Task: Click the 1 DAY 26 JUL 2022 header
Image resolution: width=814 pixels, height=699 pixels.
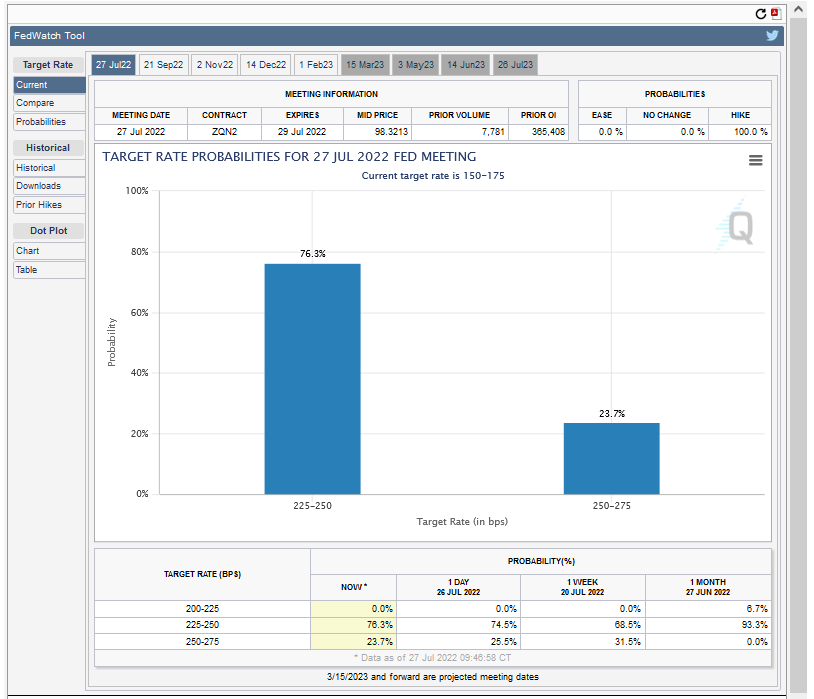Action: point(458,587)
